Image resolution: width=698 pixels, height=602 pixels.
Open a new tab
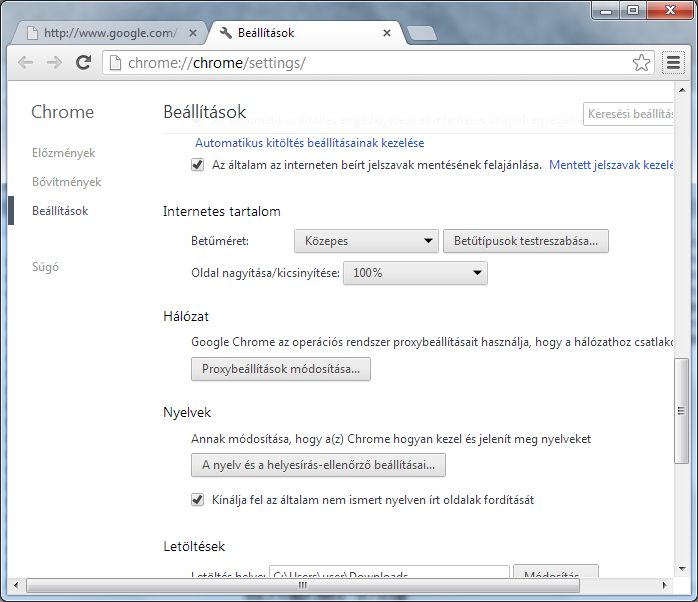click(x=422, y=33)
